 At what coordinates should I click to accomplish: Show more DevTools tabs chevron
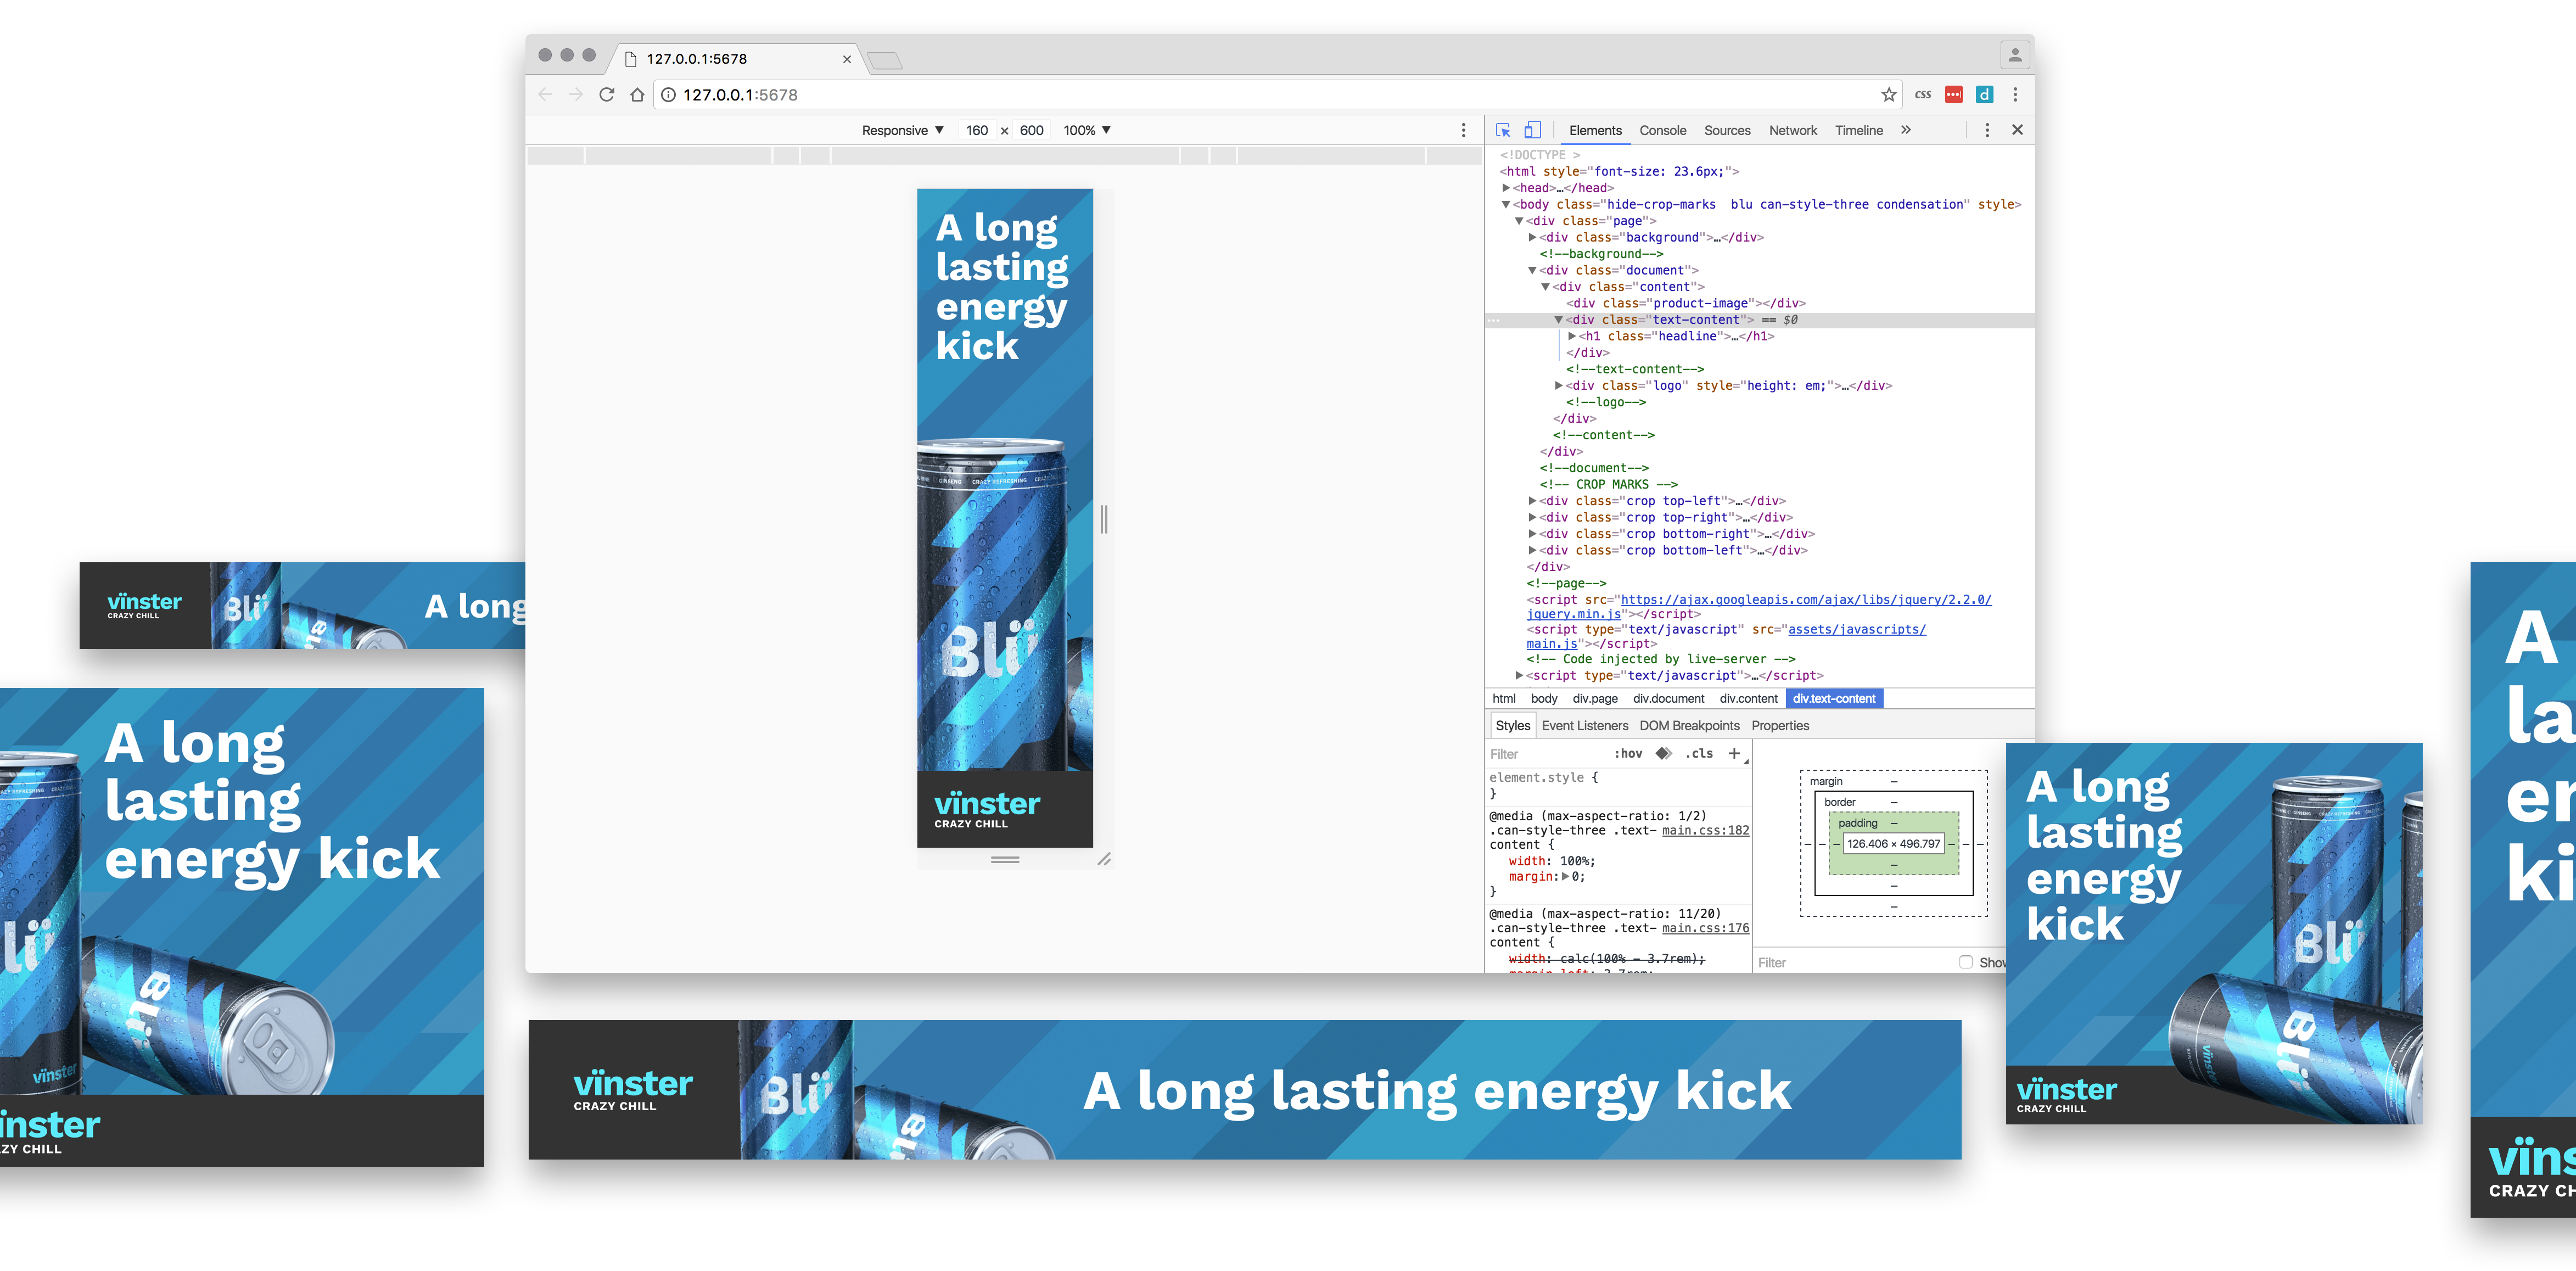pyautogui.click(x=1906, y=130)
